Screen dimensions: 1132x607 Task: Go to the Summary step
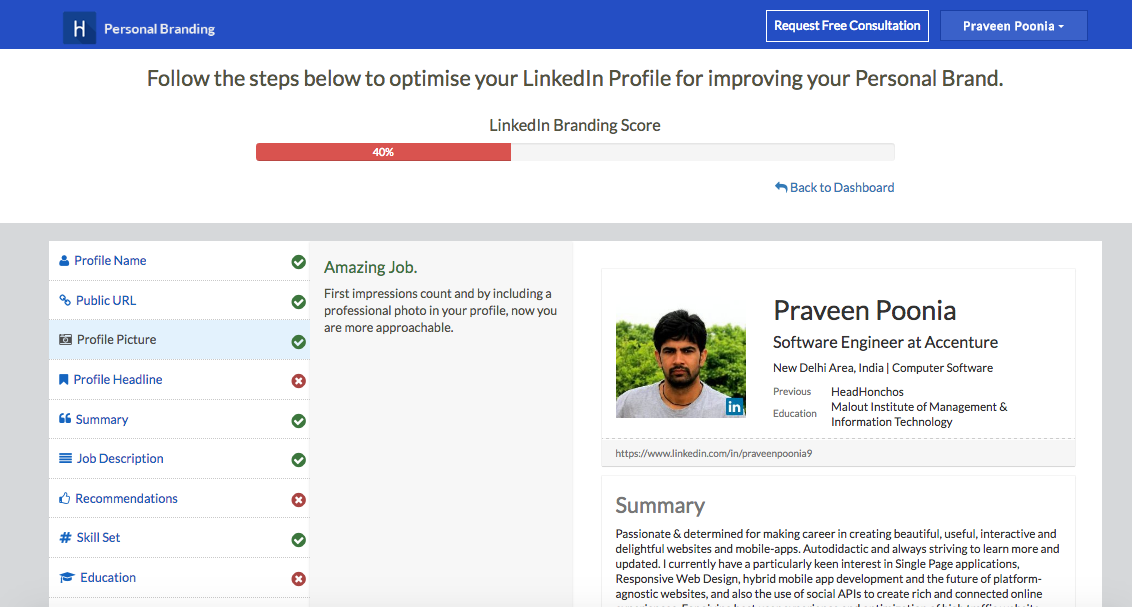point(179,419)
